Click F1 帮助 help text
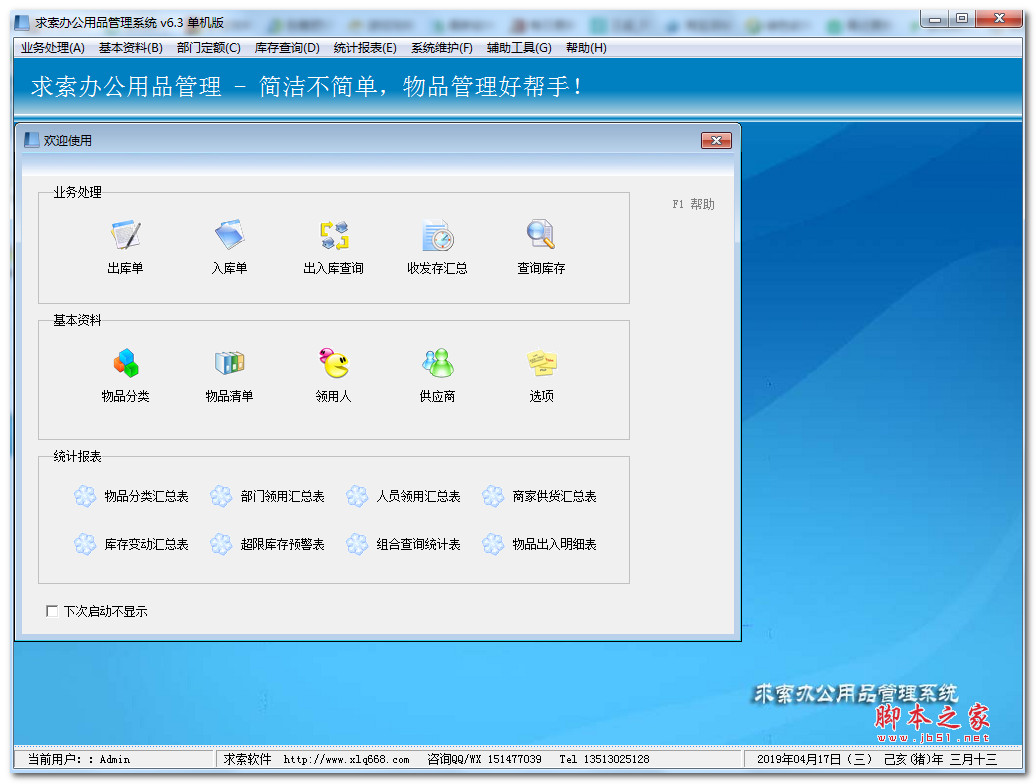 click(x=693, y=204)
